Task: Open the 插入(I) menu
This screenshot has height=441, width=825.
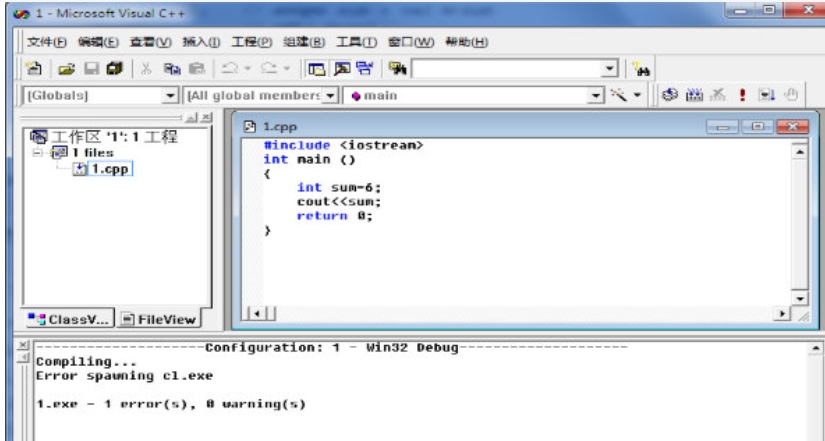Action: (x=202, y=42)
